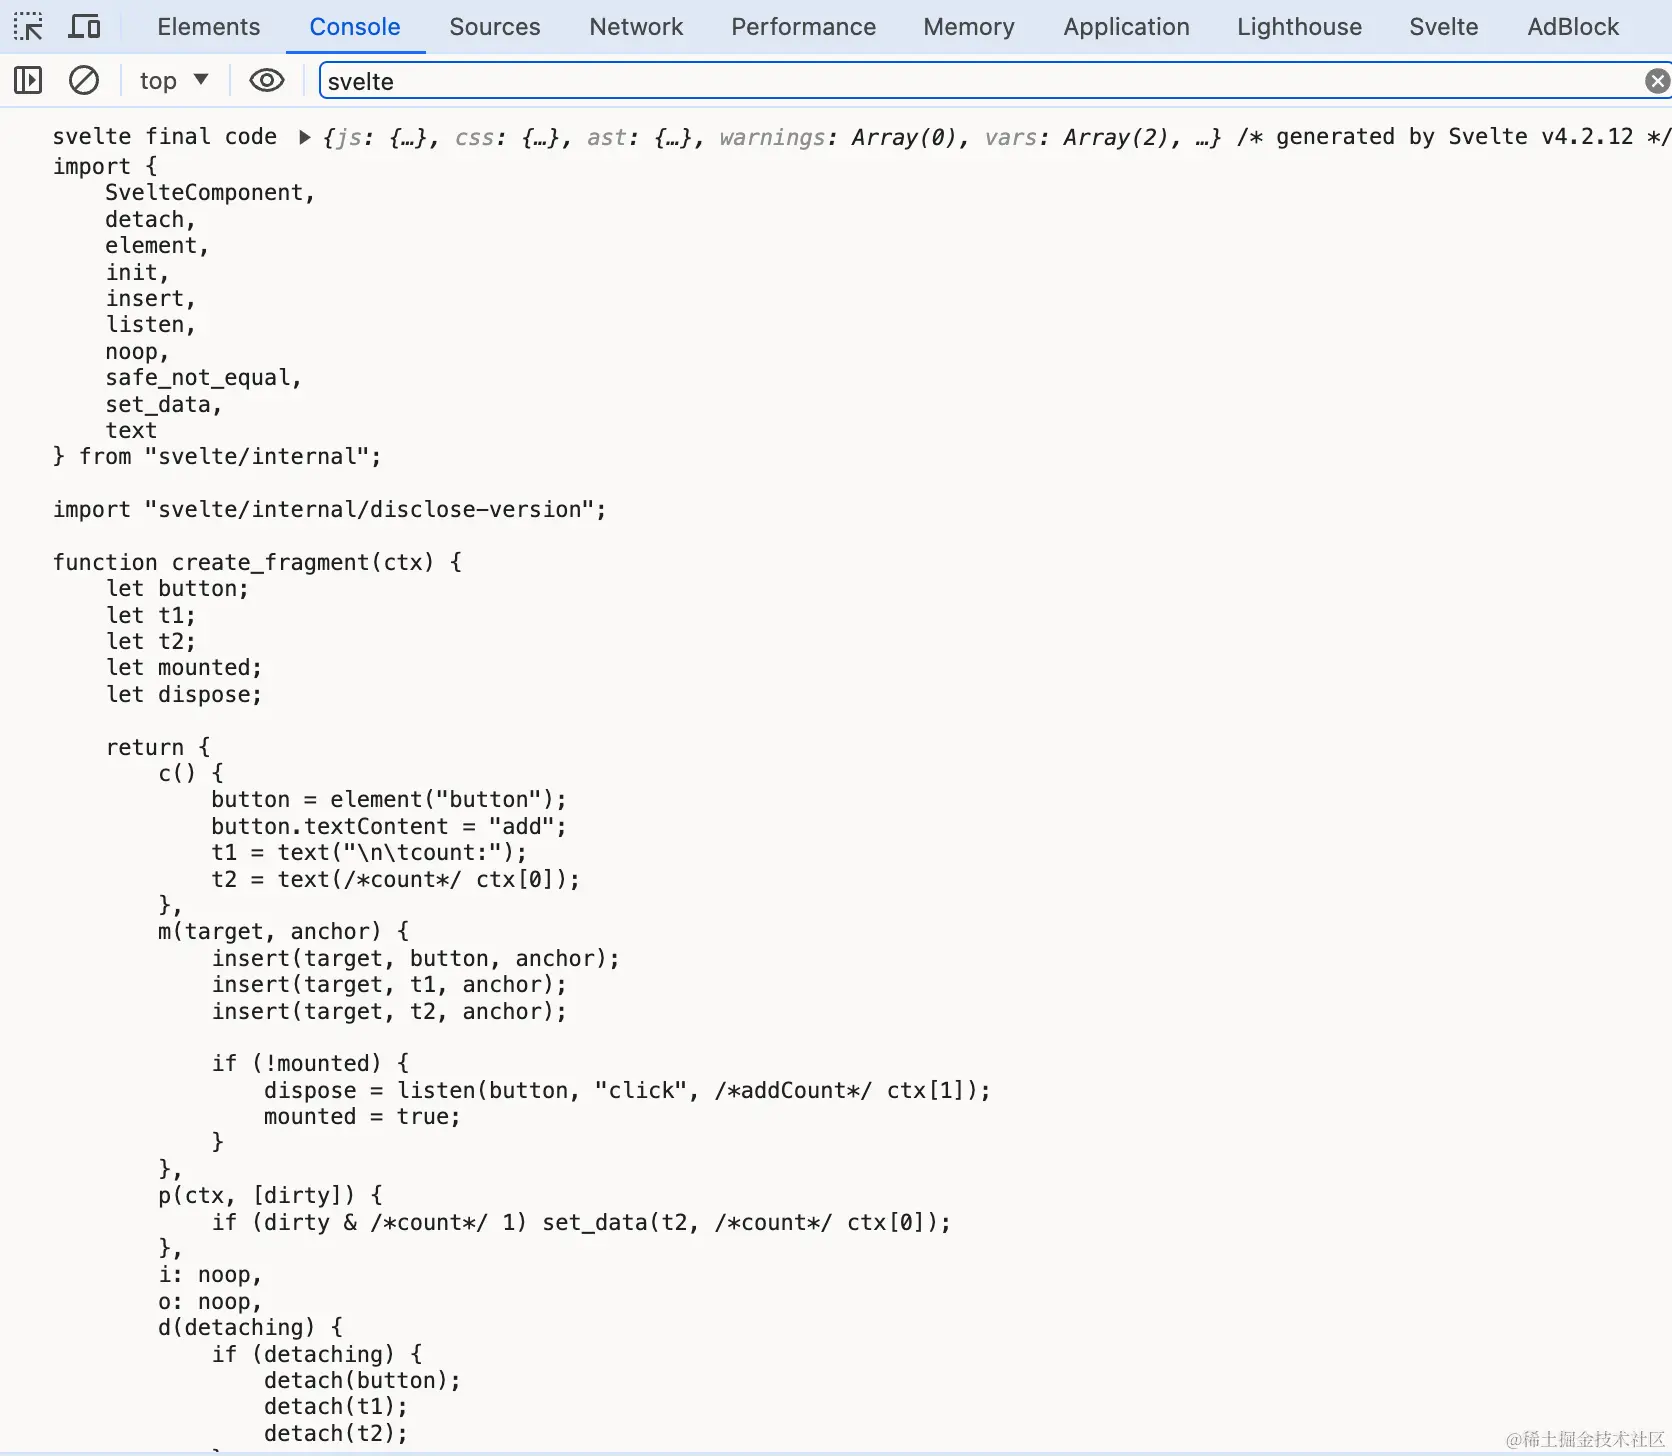The width and height of the screenshot is (1672, 1456).
Task: Click the 'detach(button);' line
Action: [362, 1380]
